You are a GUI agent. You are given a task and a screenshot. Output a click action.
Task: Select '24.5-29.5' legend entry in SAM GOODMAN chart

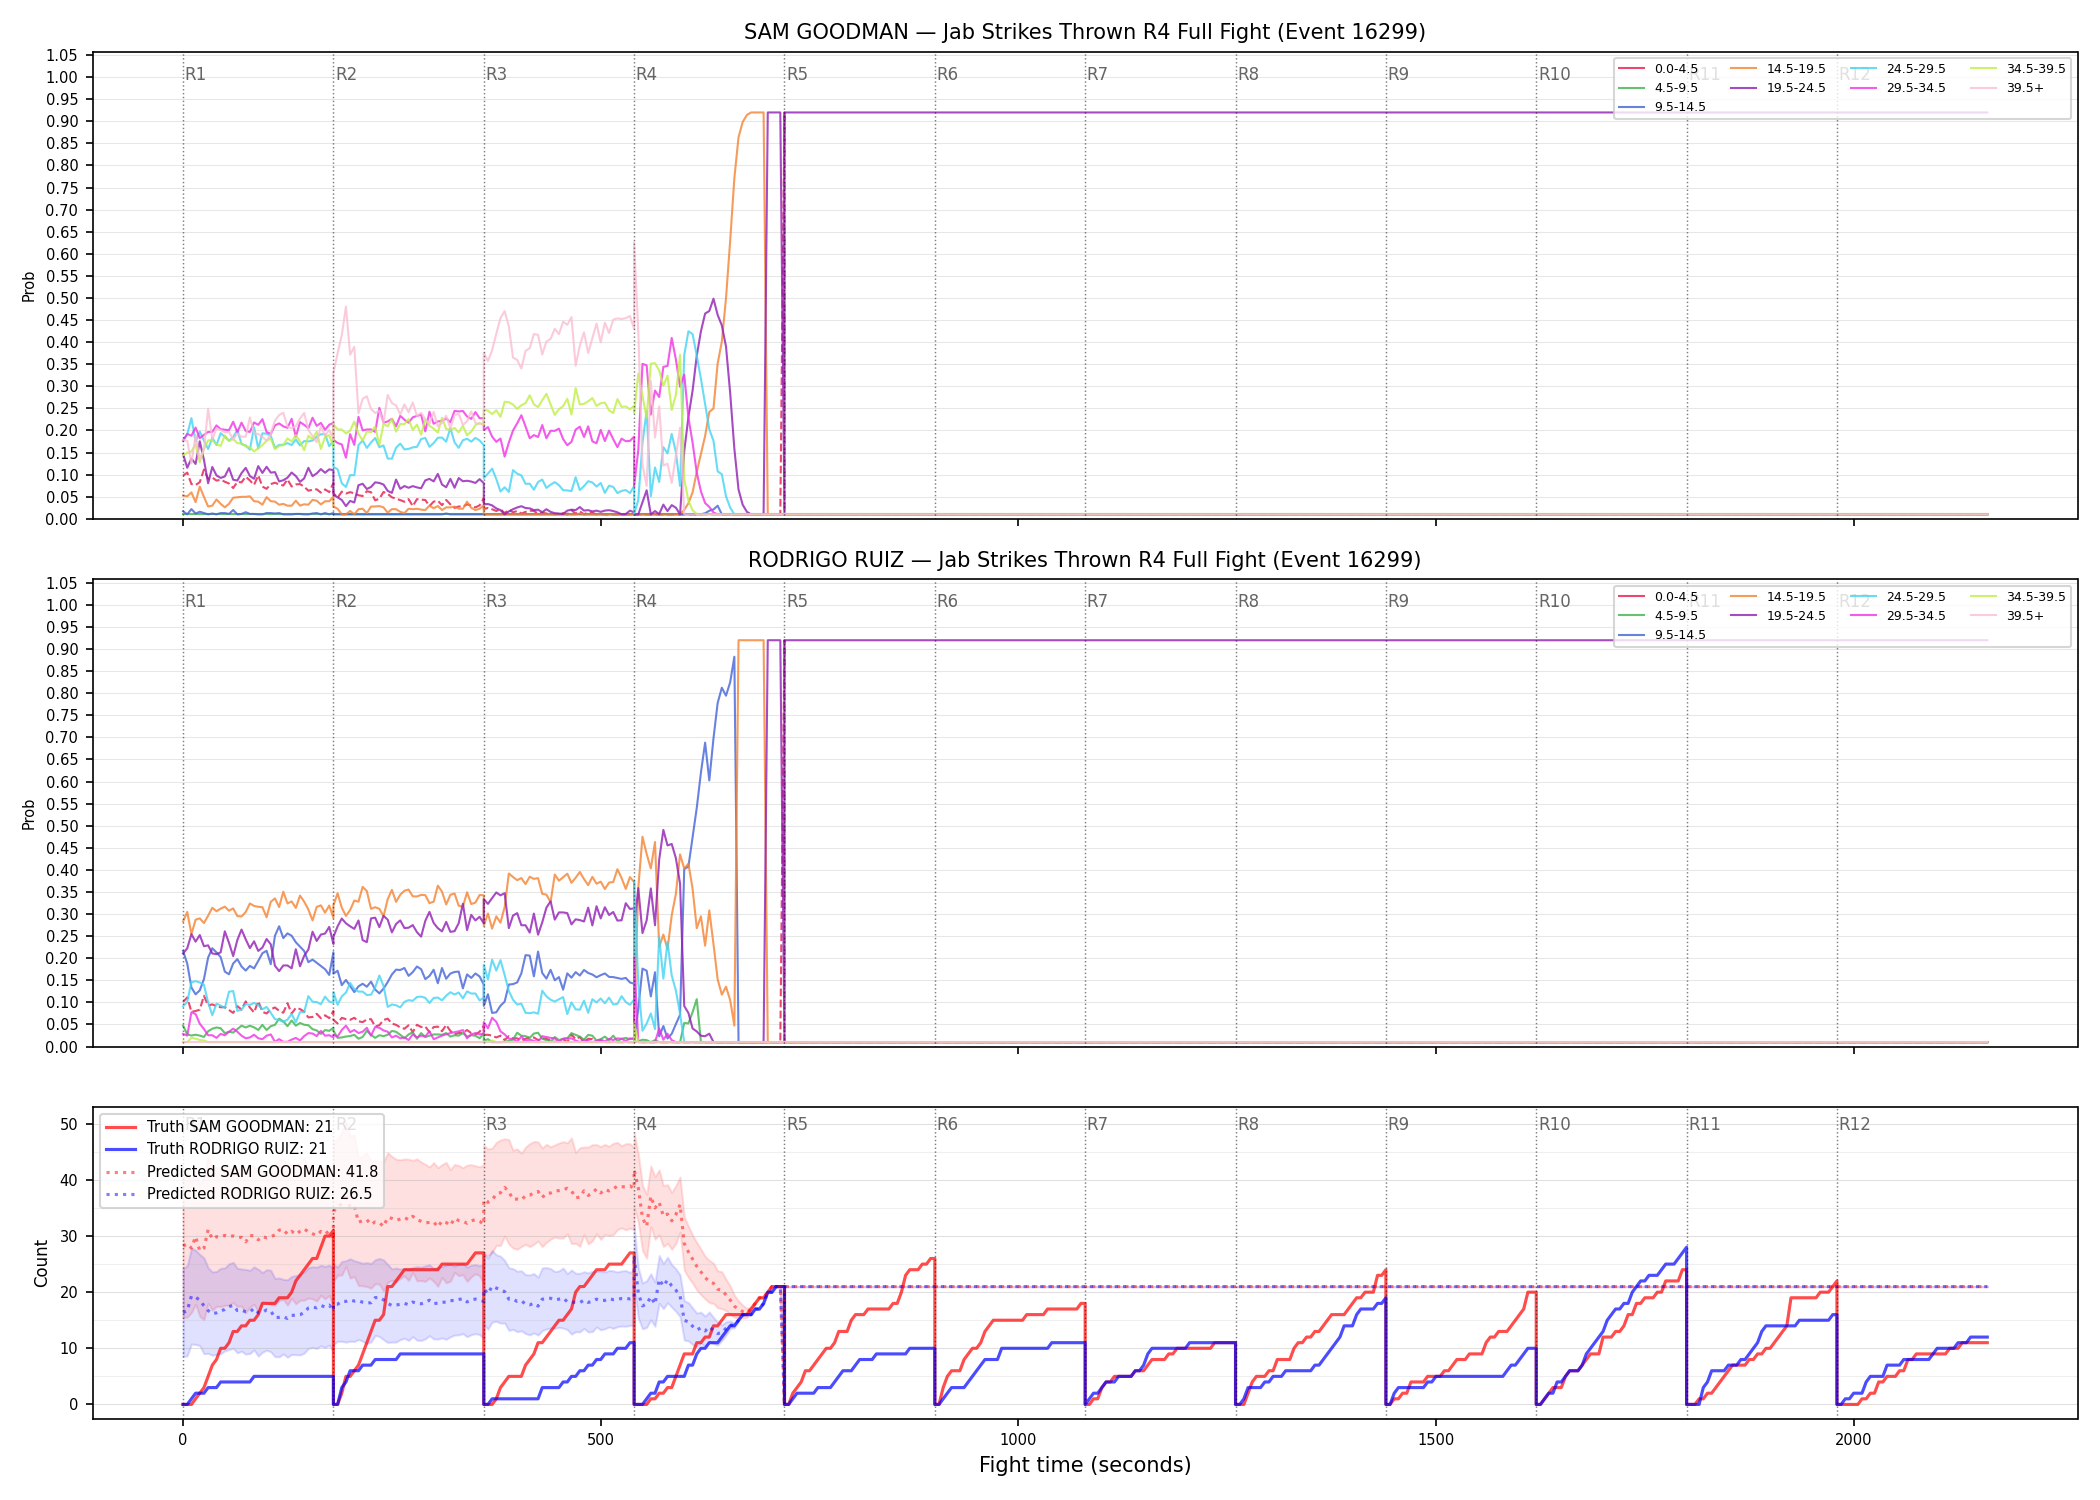[1898, 69]
